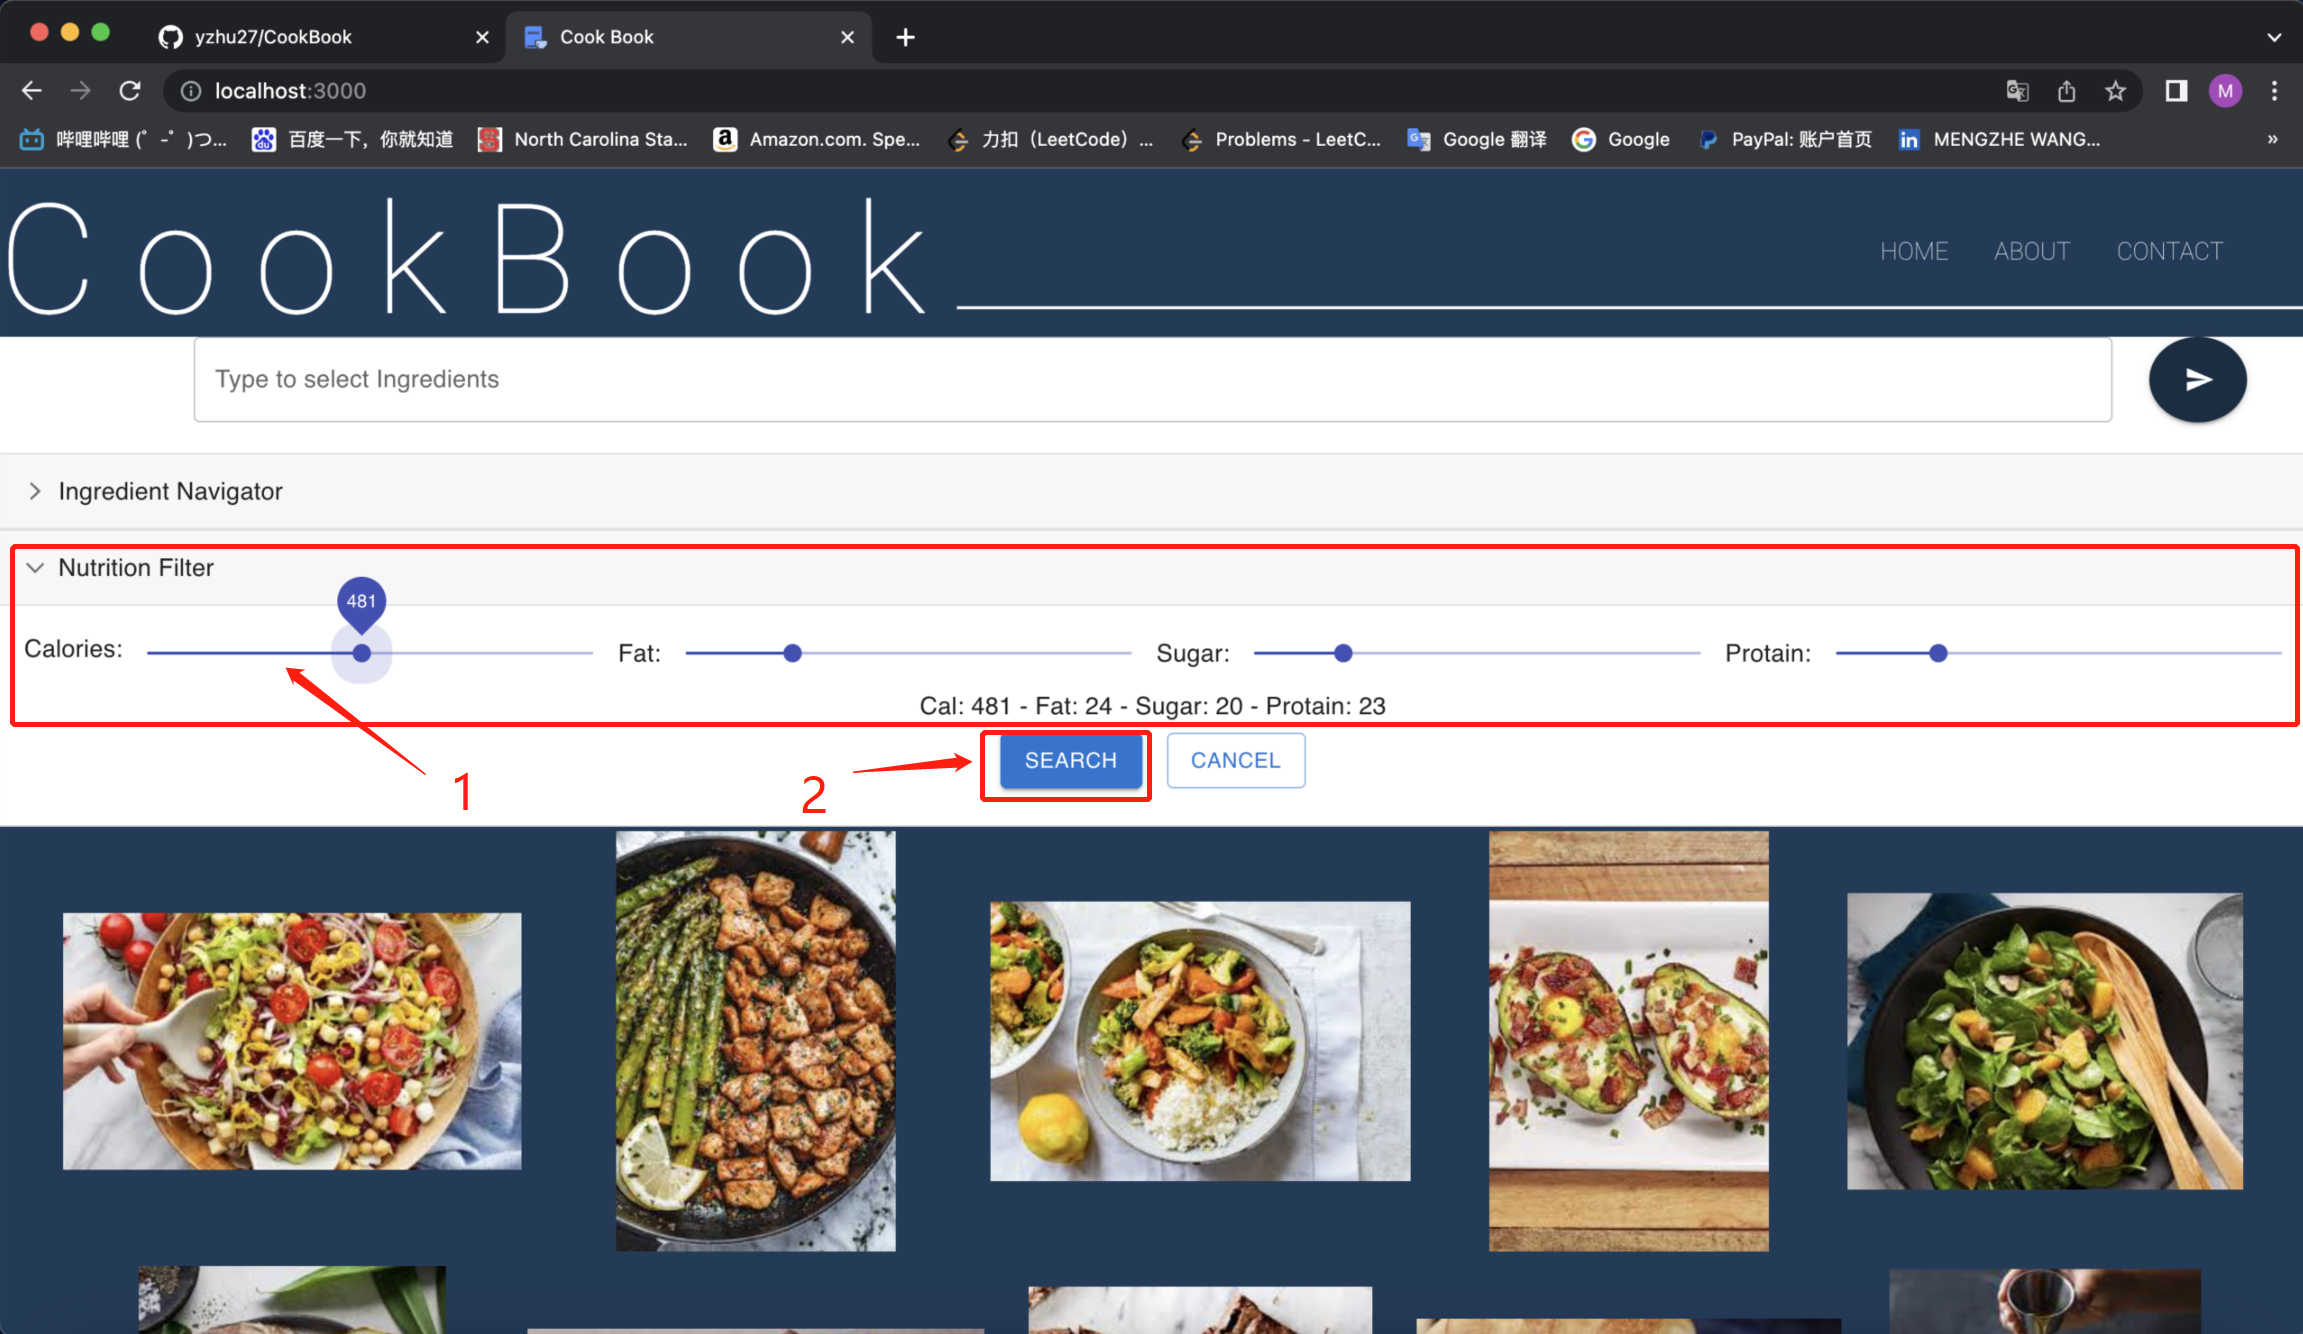The height and width of the screenshot is (1334, 2303).
Task: Show hidden bookmarks overflow chevron
Action: click(2272, 139)
